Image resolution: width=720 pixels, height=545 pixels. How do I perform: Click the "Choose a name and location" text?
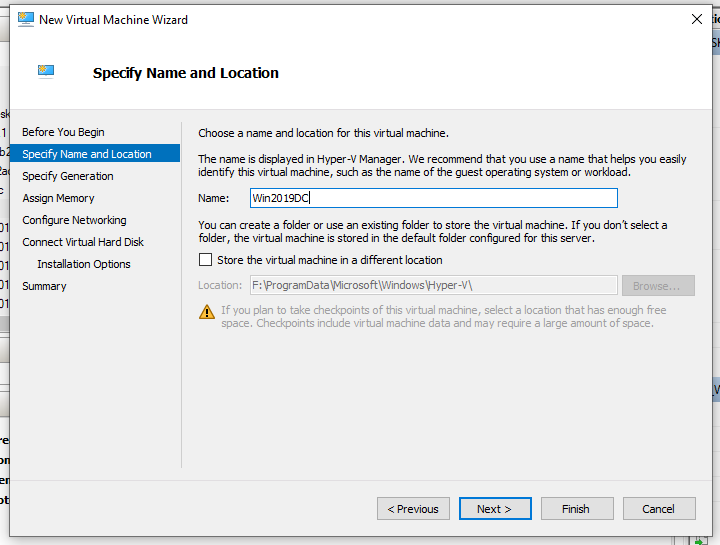pyautogui.click(x=323, y=133)
